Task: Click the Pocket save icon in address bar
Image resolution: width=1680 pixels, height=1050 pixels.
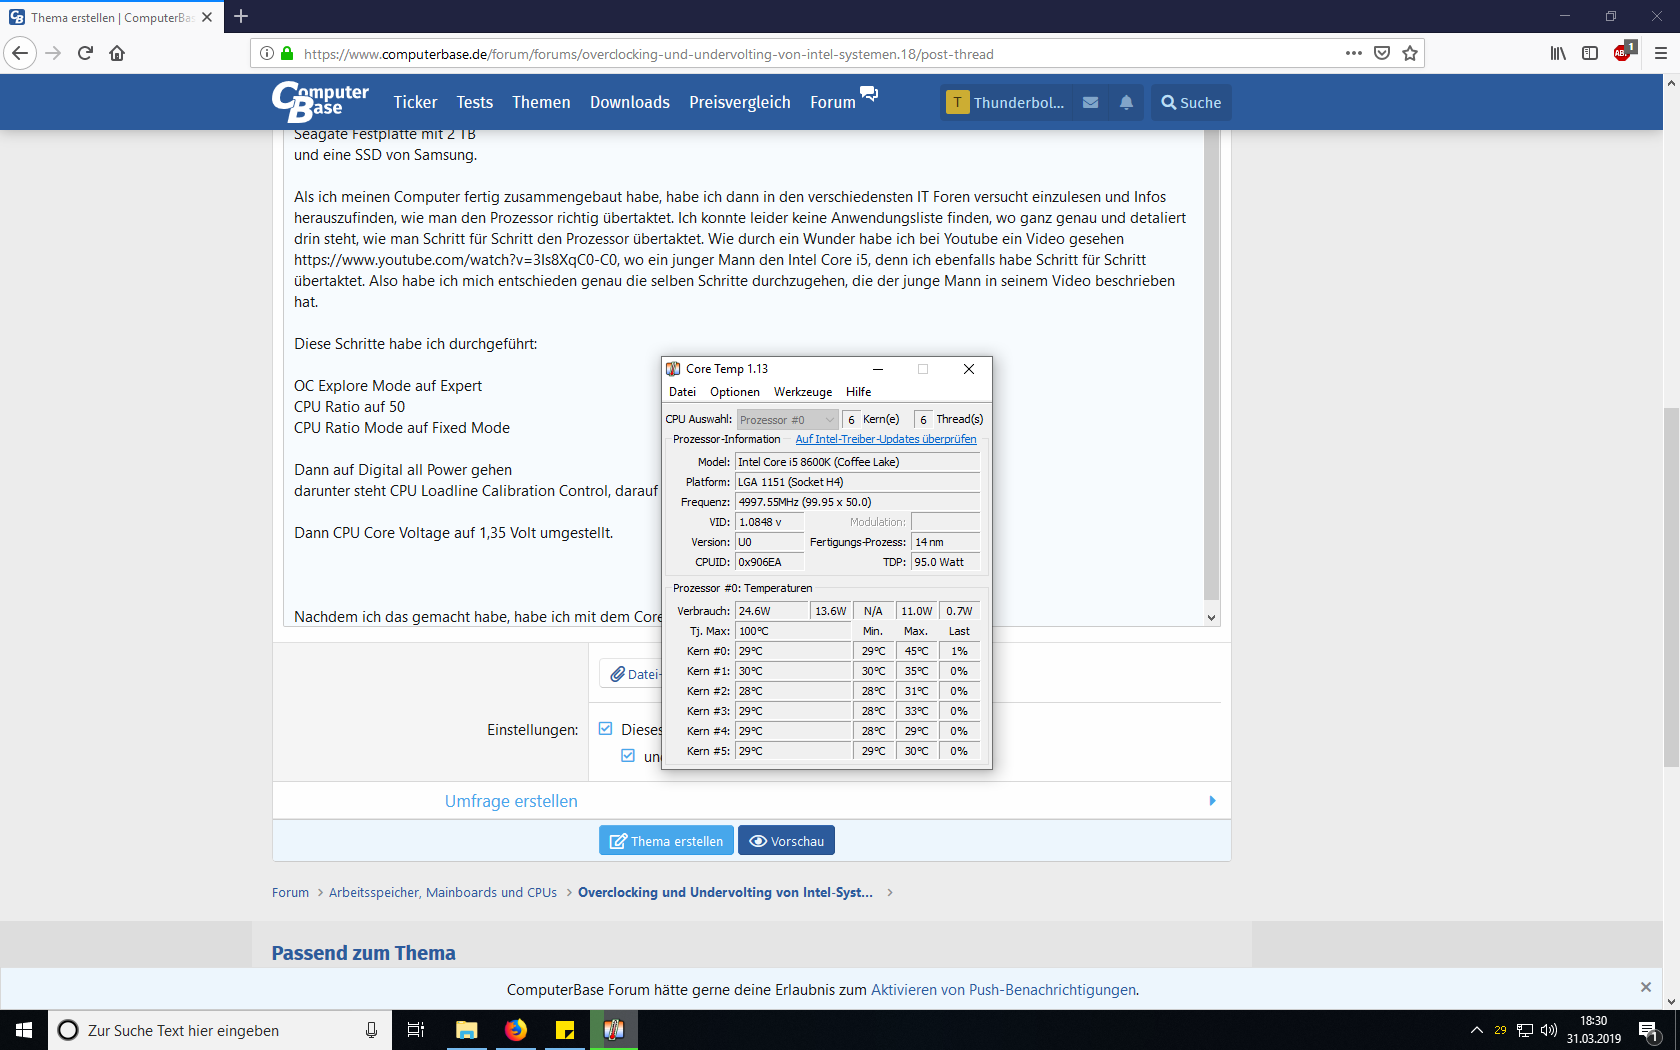Action: coord(1382,53)
